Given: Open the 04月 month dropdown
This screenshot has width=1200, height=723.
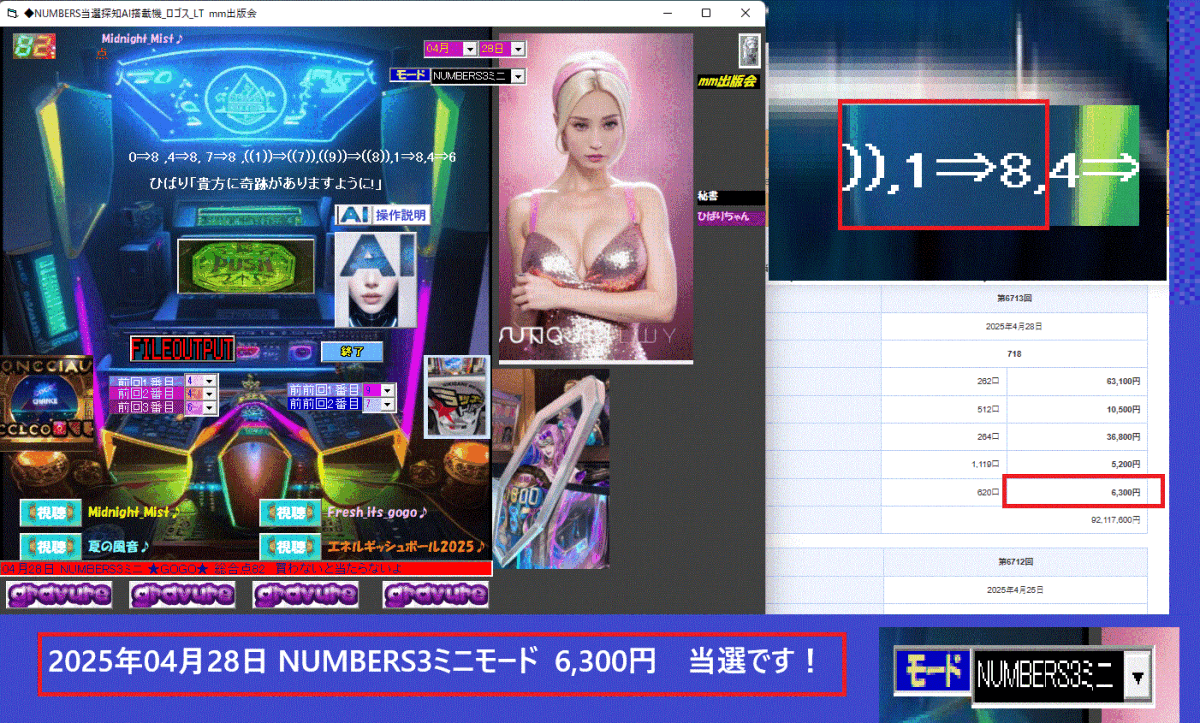Looking at the screenshot, I should [468, 48].
